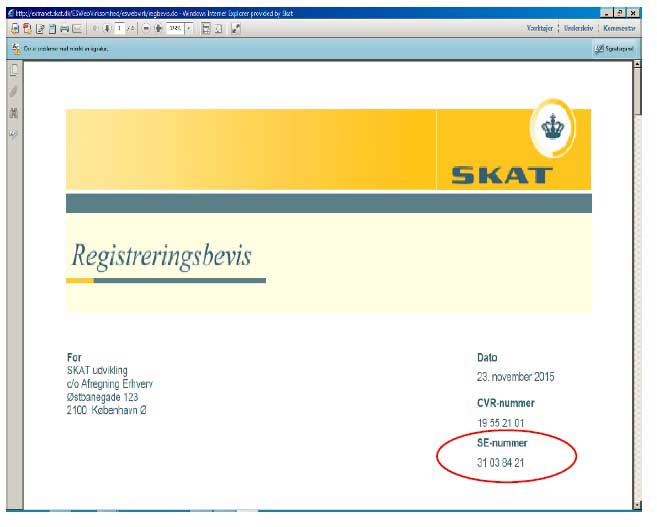Image resolution: width=657 pixels, height=527 pixels.
Task: Close the Internet Explorer window
Action: pos(633,13)
